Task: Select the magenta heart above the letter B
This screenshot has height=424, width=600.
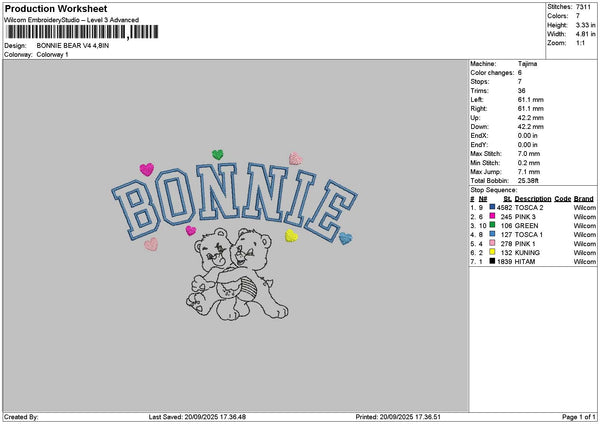Action: point(147,169)
